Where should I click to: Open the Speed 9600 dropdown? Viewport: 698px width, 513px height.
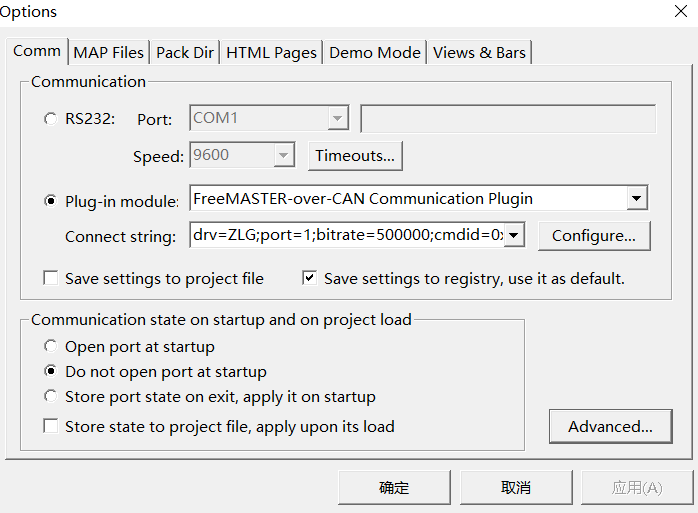pos(284,156)
